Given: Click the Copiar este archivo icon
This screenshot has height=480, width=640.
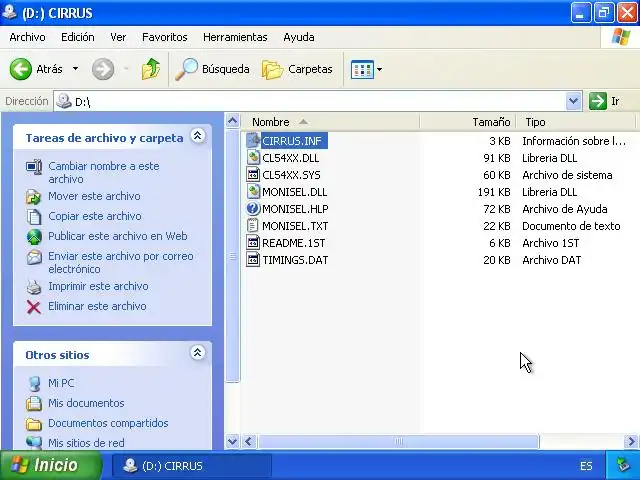Looking at the screenshot, I should tap(34, 216).
